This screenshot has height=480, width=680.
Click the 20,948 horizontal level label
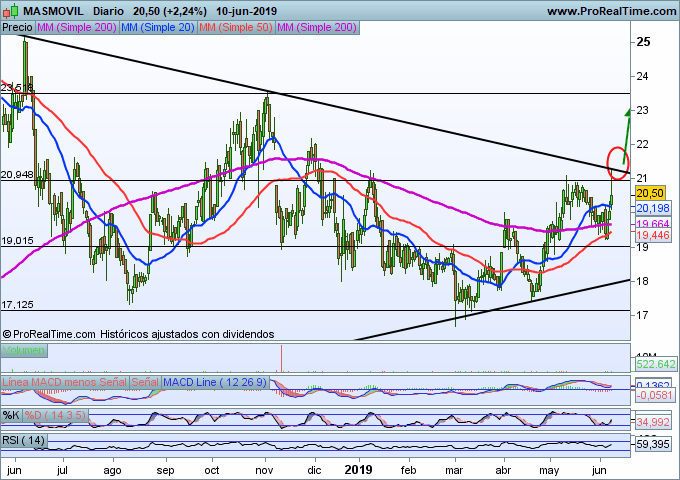pyautogui.click(x=17, y=175)
